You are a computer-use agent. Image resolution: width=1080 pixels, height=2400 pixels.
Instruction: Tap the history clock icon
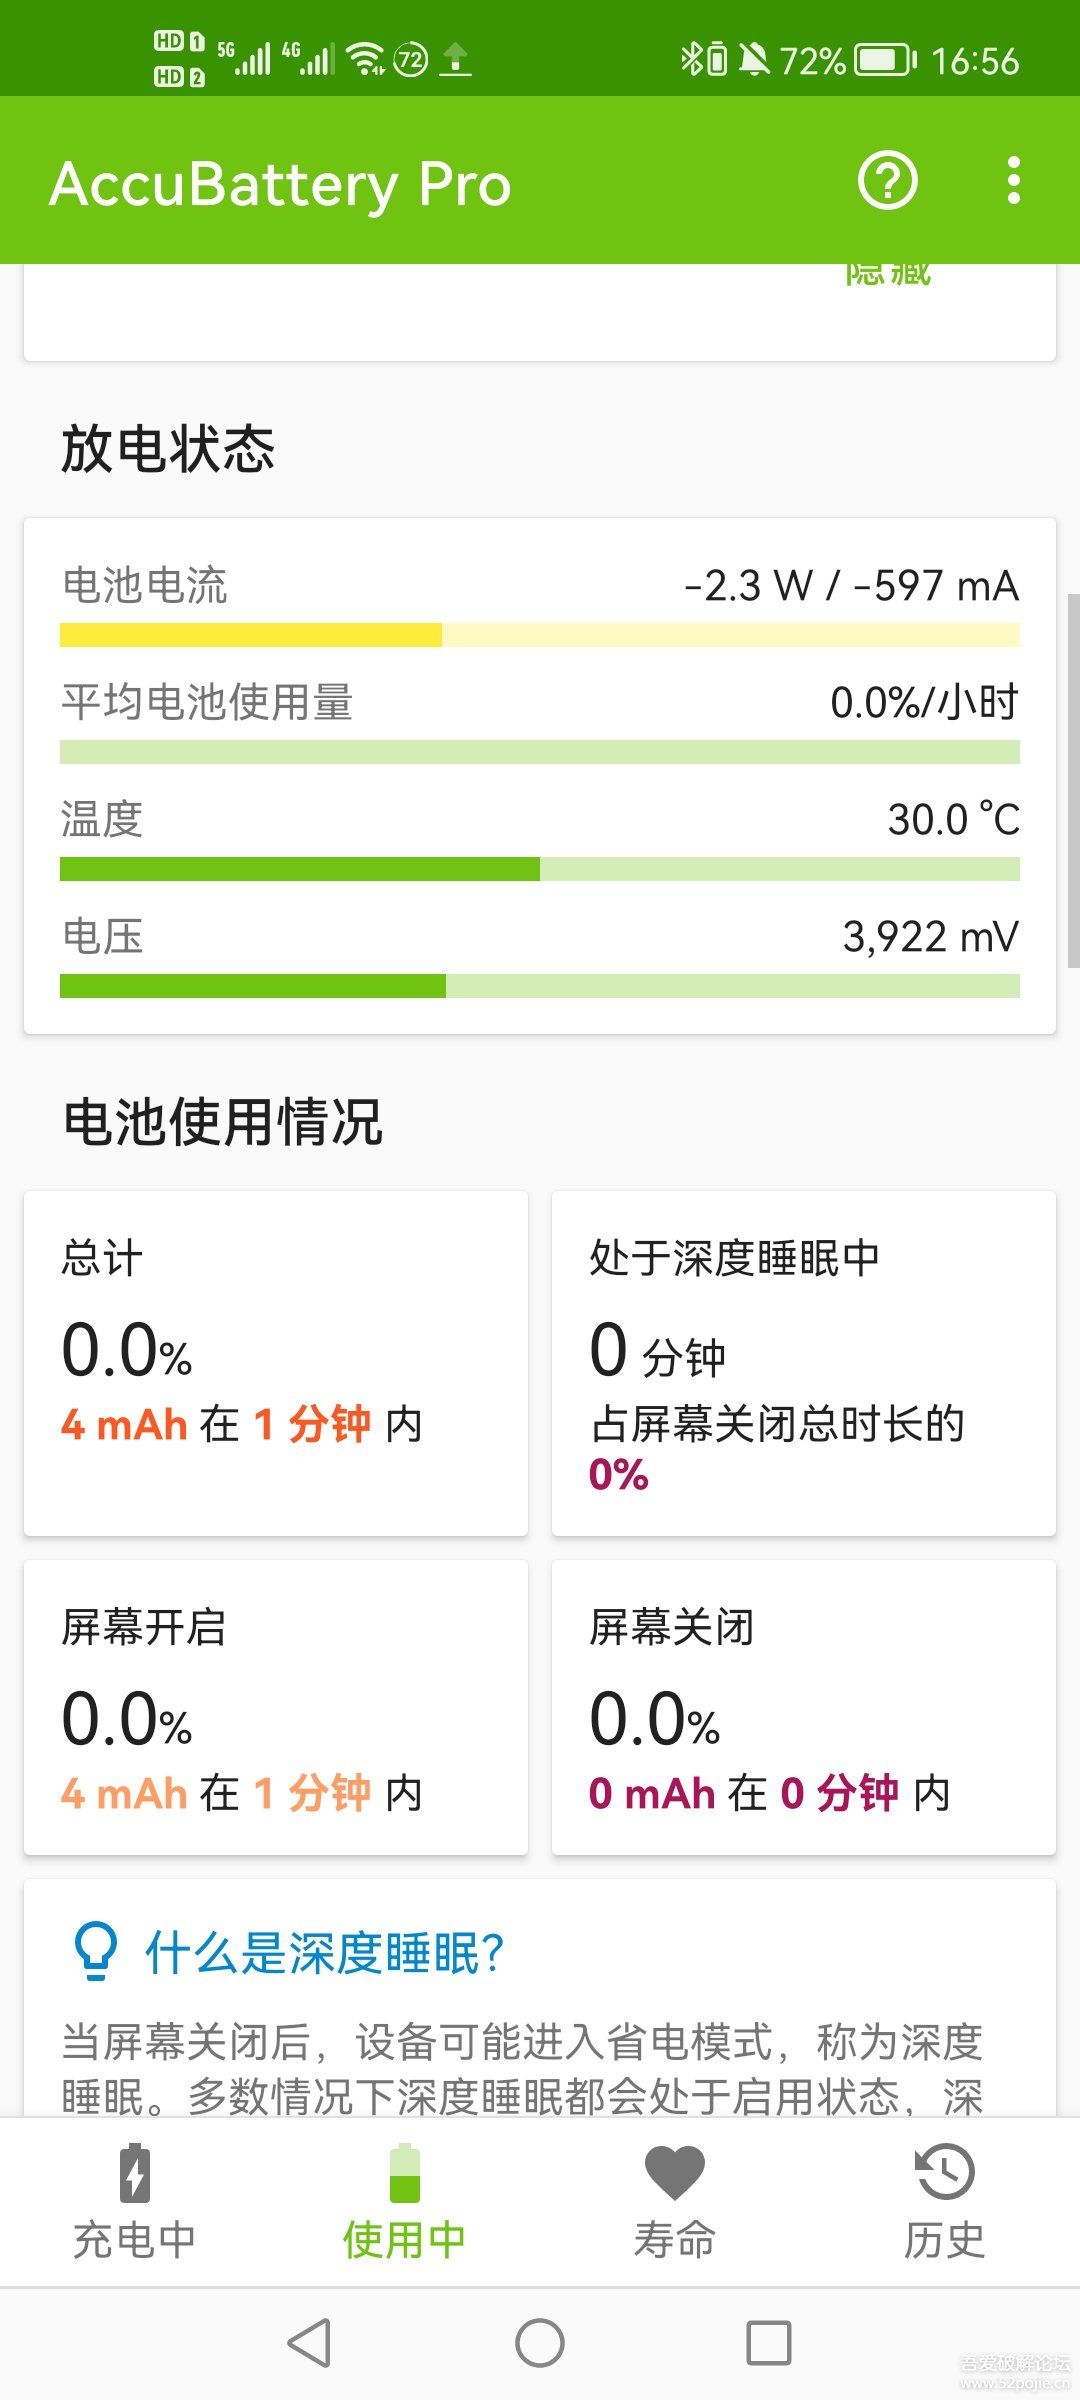tap(944, 2172)
